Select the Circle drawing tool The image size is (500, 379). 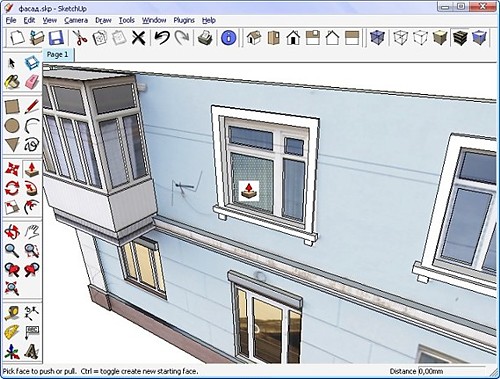(x=12, y=126)
